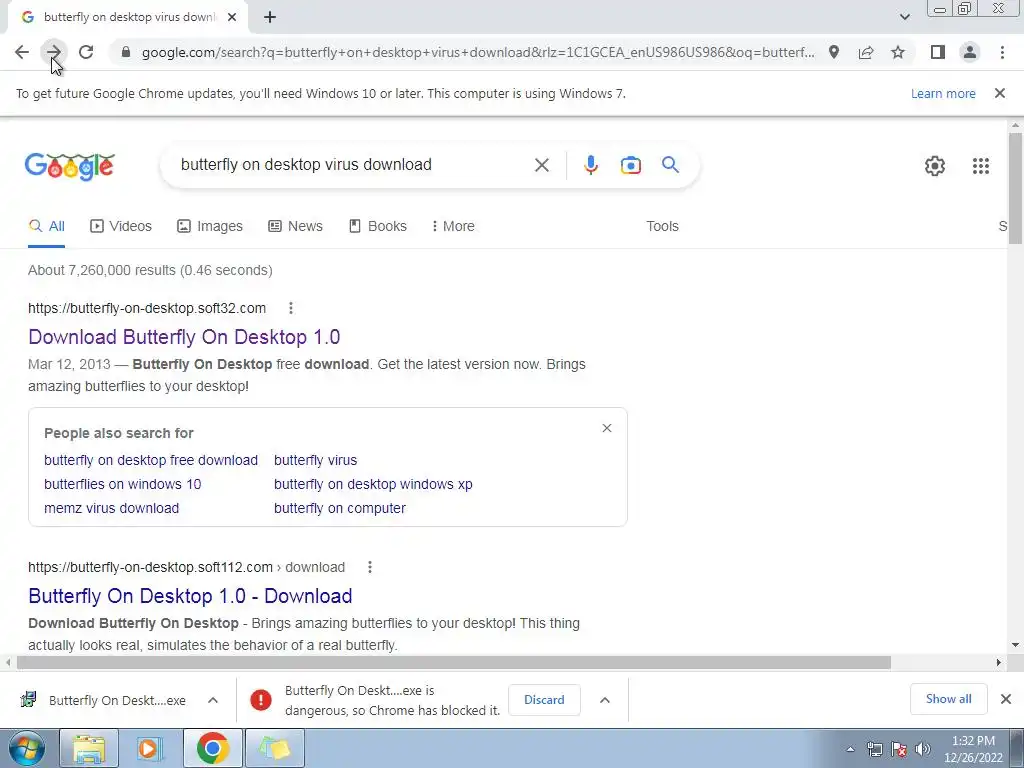Click memz virus download suggestion
Screen dimensions: 1024x768
pyautogui.click(x=112, y=509)
